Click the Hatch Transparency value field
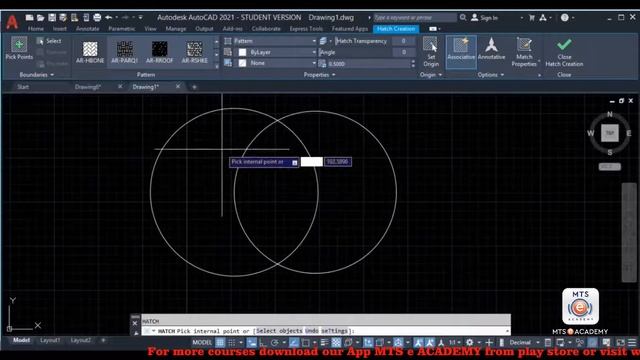This screenshot has height=360, width=640. point(403,41)
